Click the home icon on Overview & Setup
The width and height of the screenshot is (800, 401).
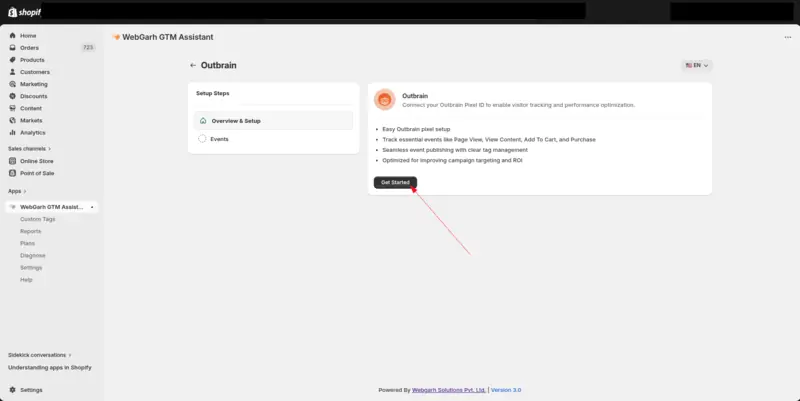pyautogui.click(x=203, y=121)
